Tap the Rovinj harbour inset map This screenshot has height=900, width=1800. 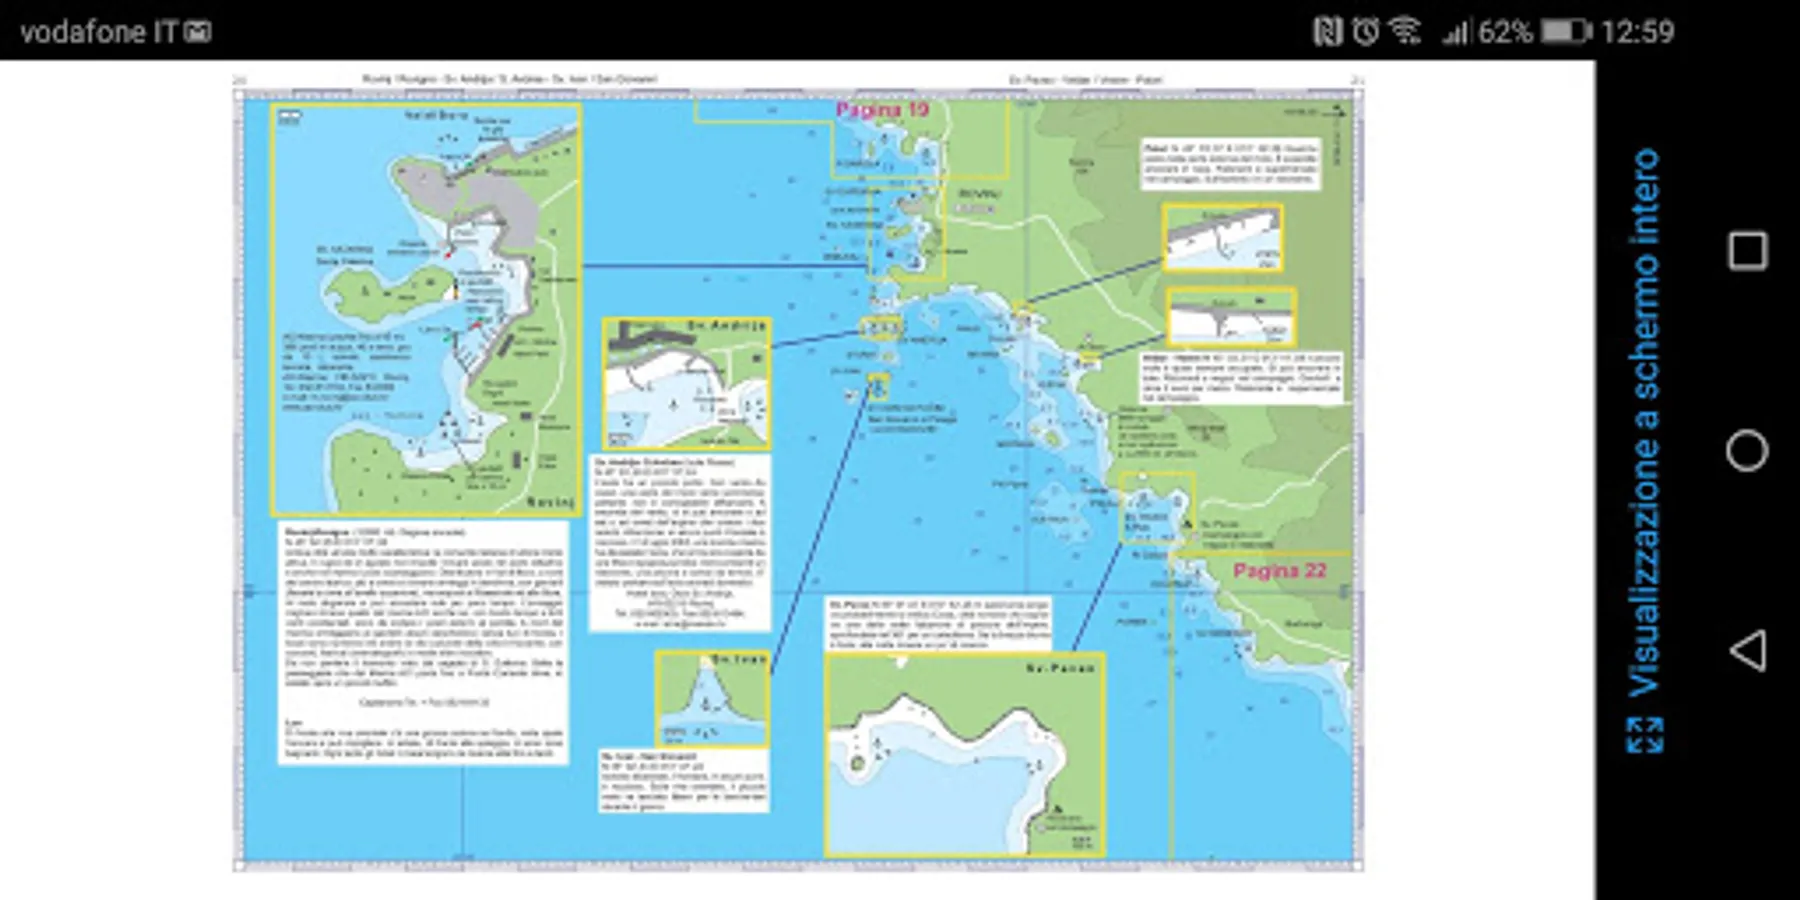pos(426,309)
